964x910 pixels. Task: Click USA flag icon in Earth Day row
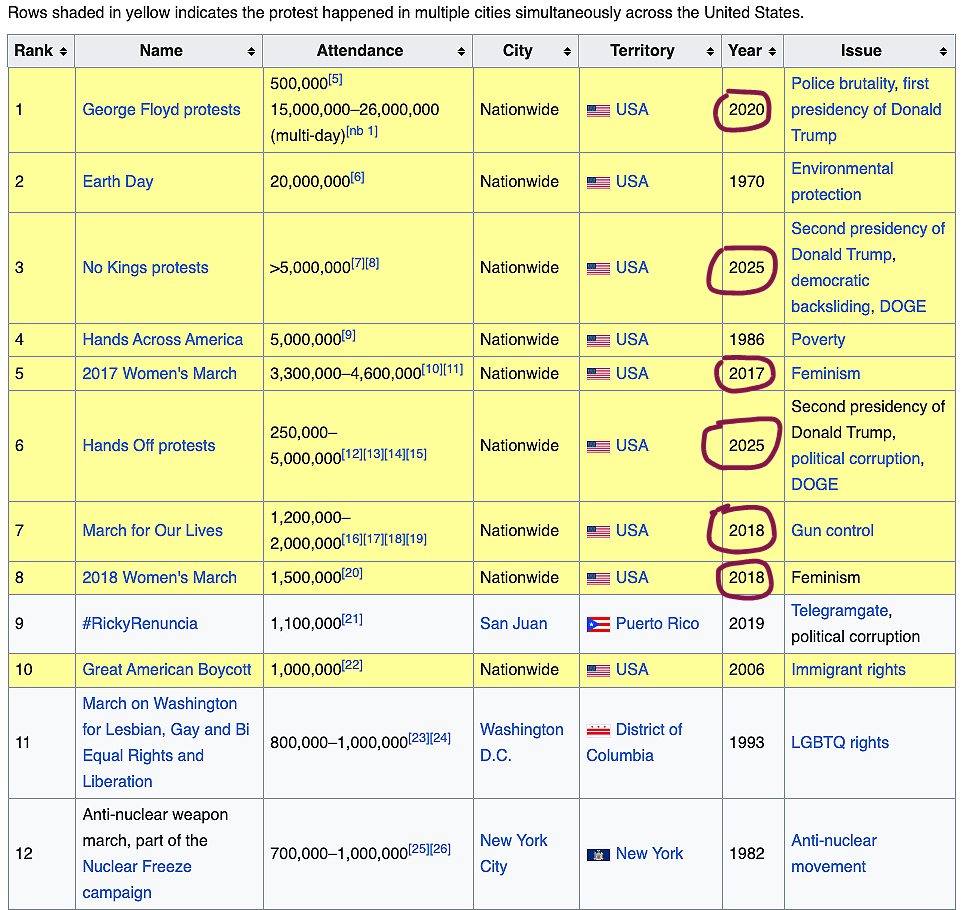(598, 183)
